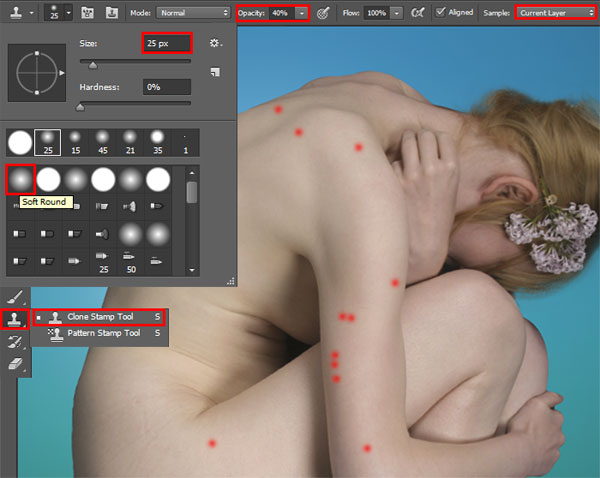
Task: Select the Brush tool in toolbox
Action: [x=15, y=297]
